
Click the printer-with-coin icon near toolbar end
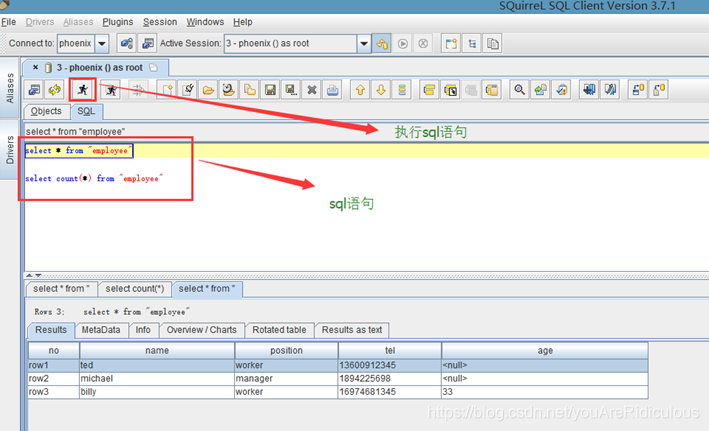(638, 90)
